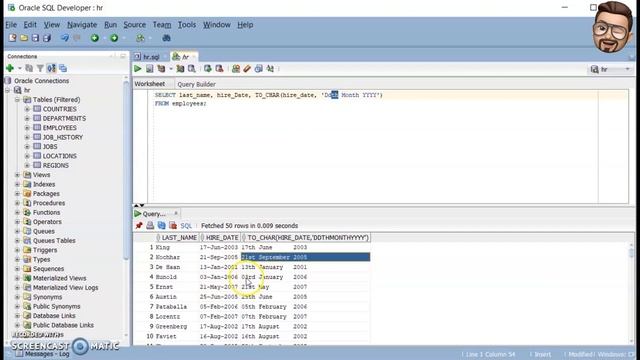Screen dimensions: 640x360
Task: Close the Query Result tab
Action: pyautogui.click(x=176, y=213)
